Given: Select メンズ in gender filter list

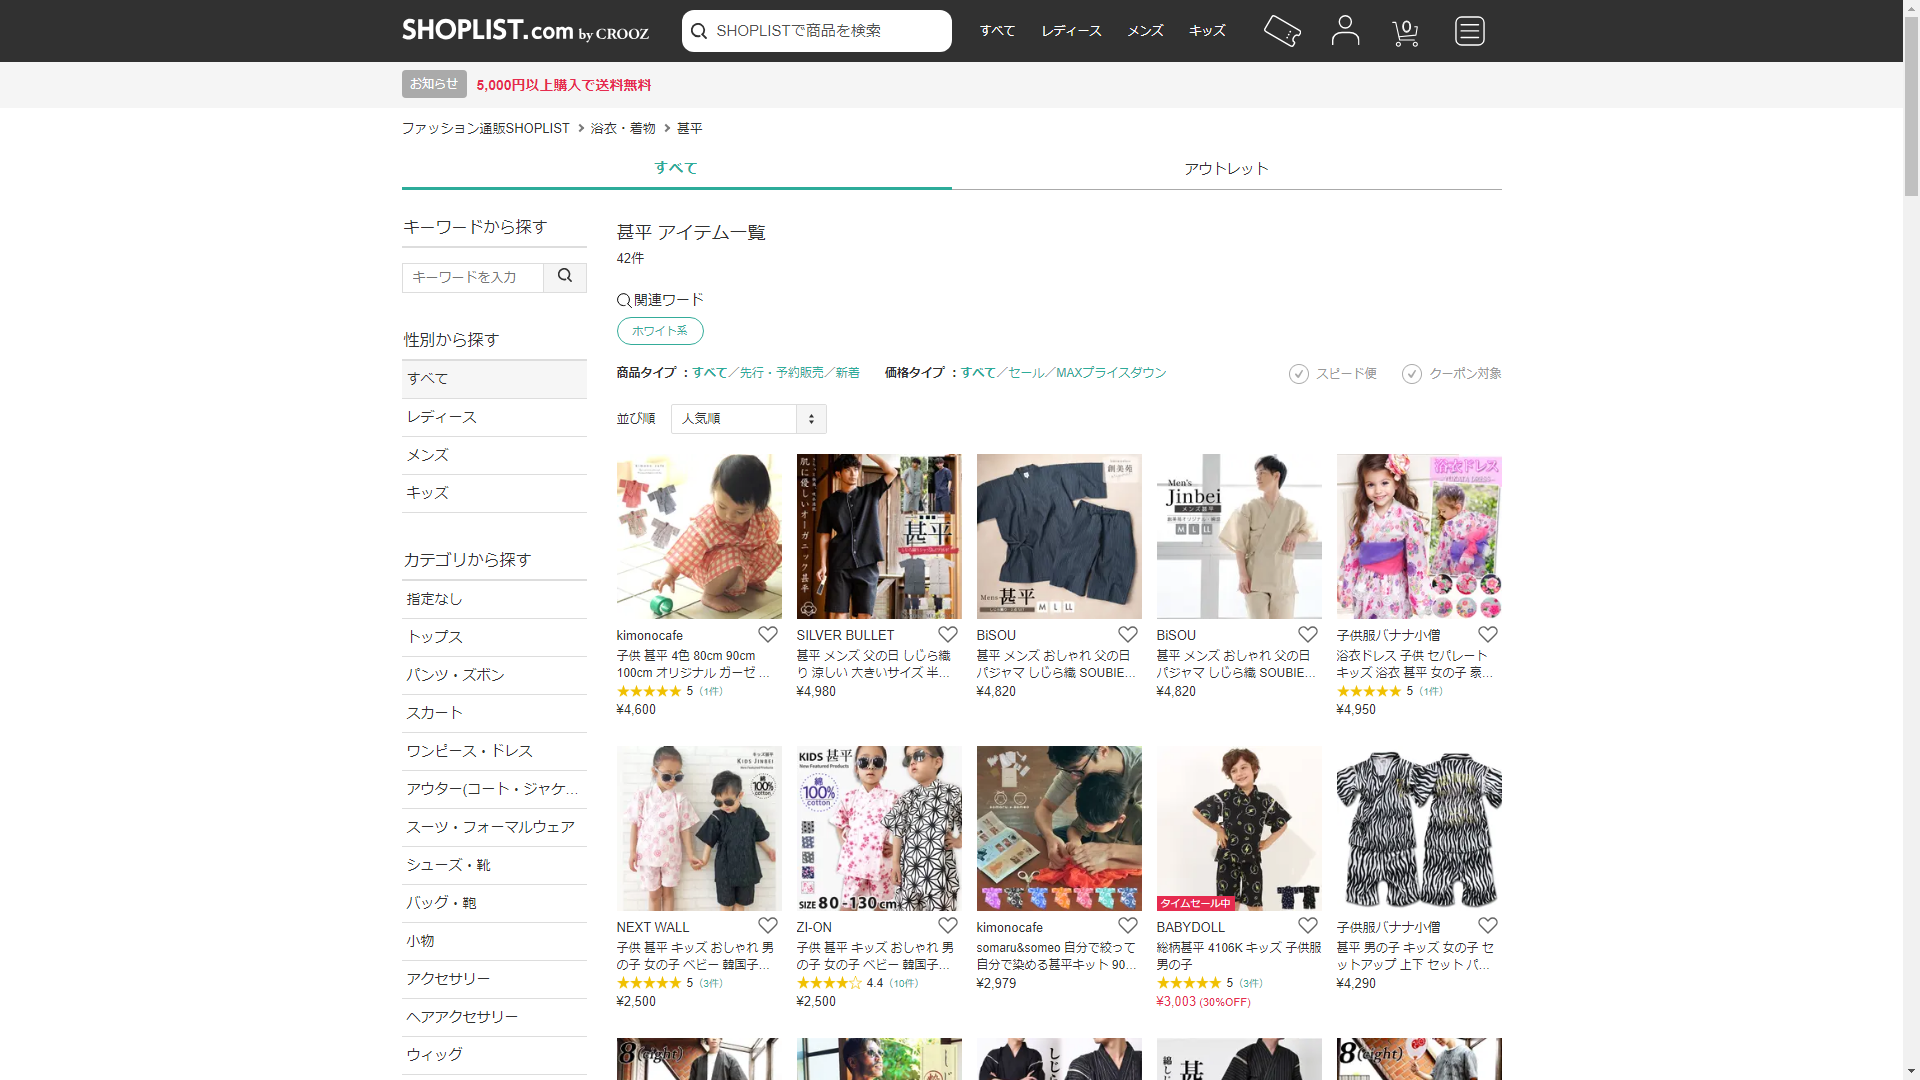Looking at the screenshot, I should click(x=428, y=455).
